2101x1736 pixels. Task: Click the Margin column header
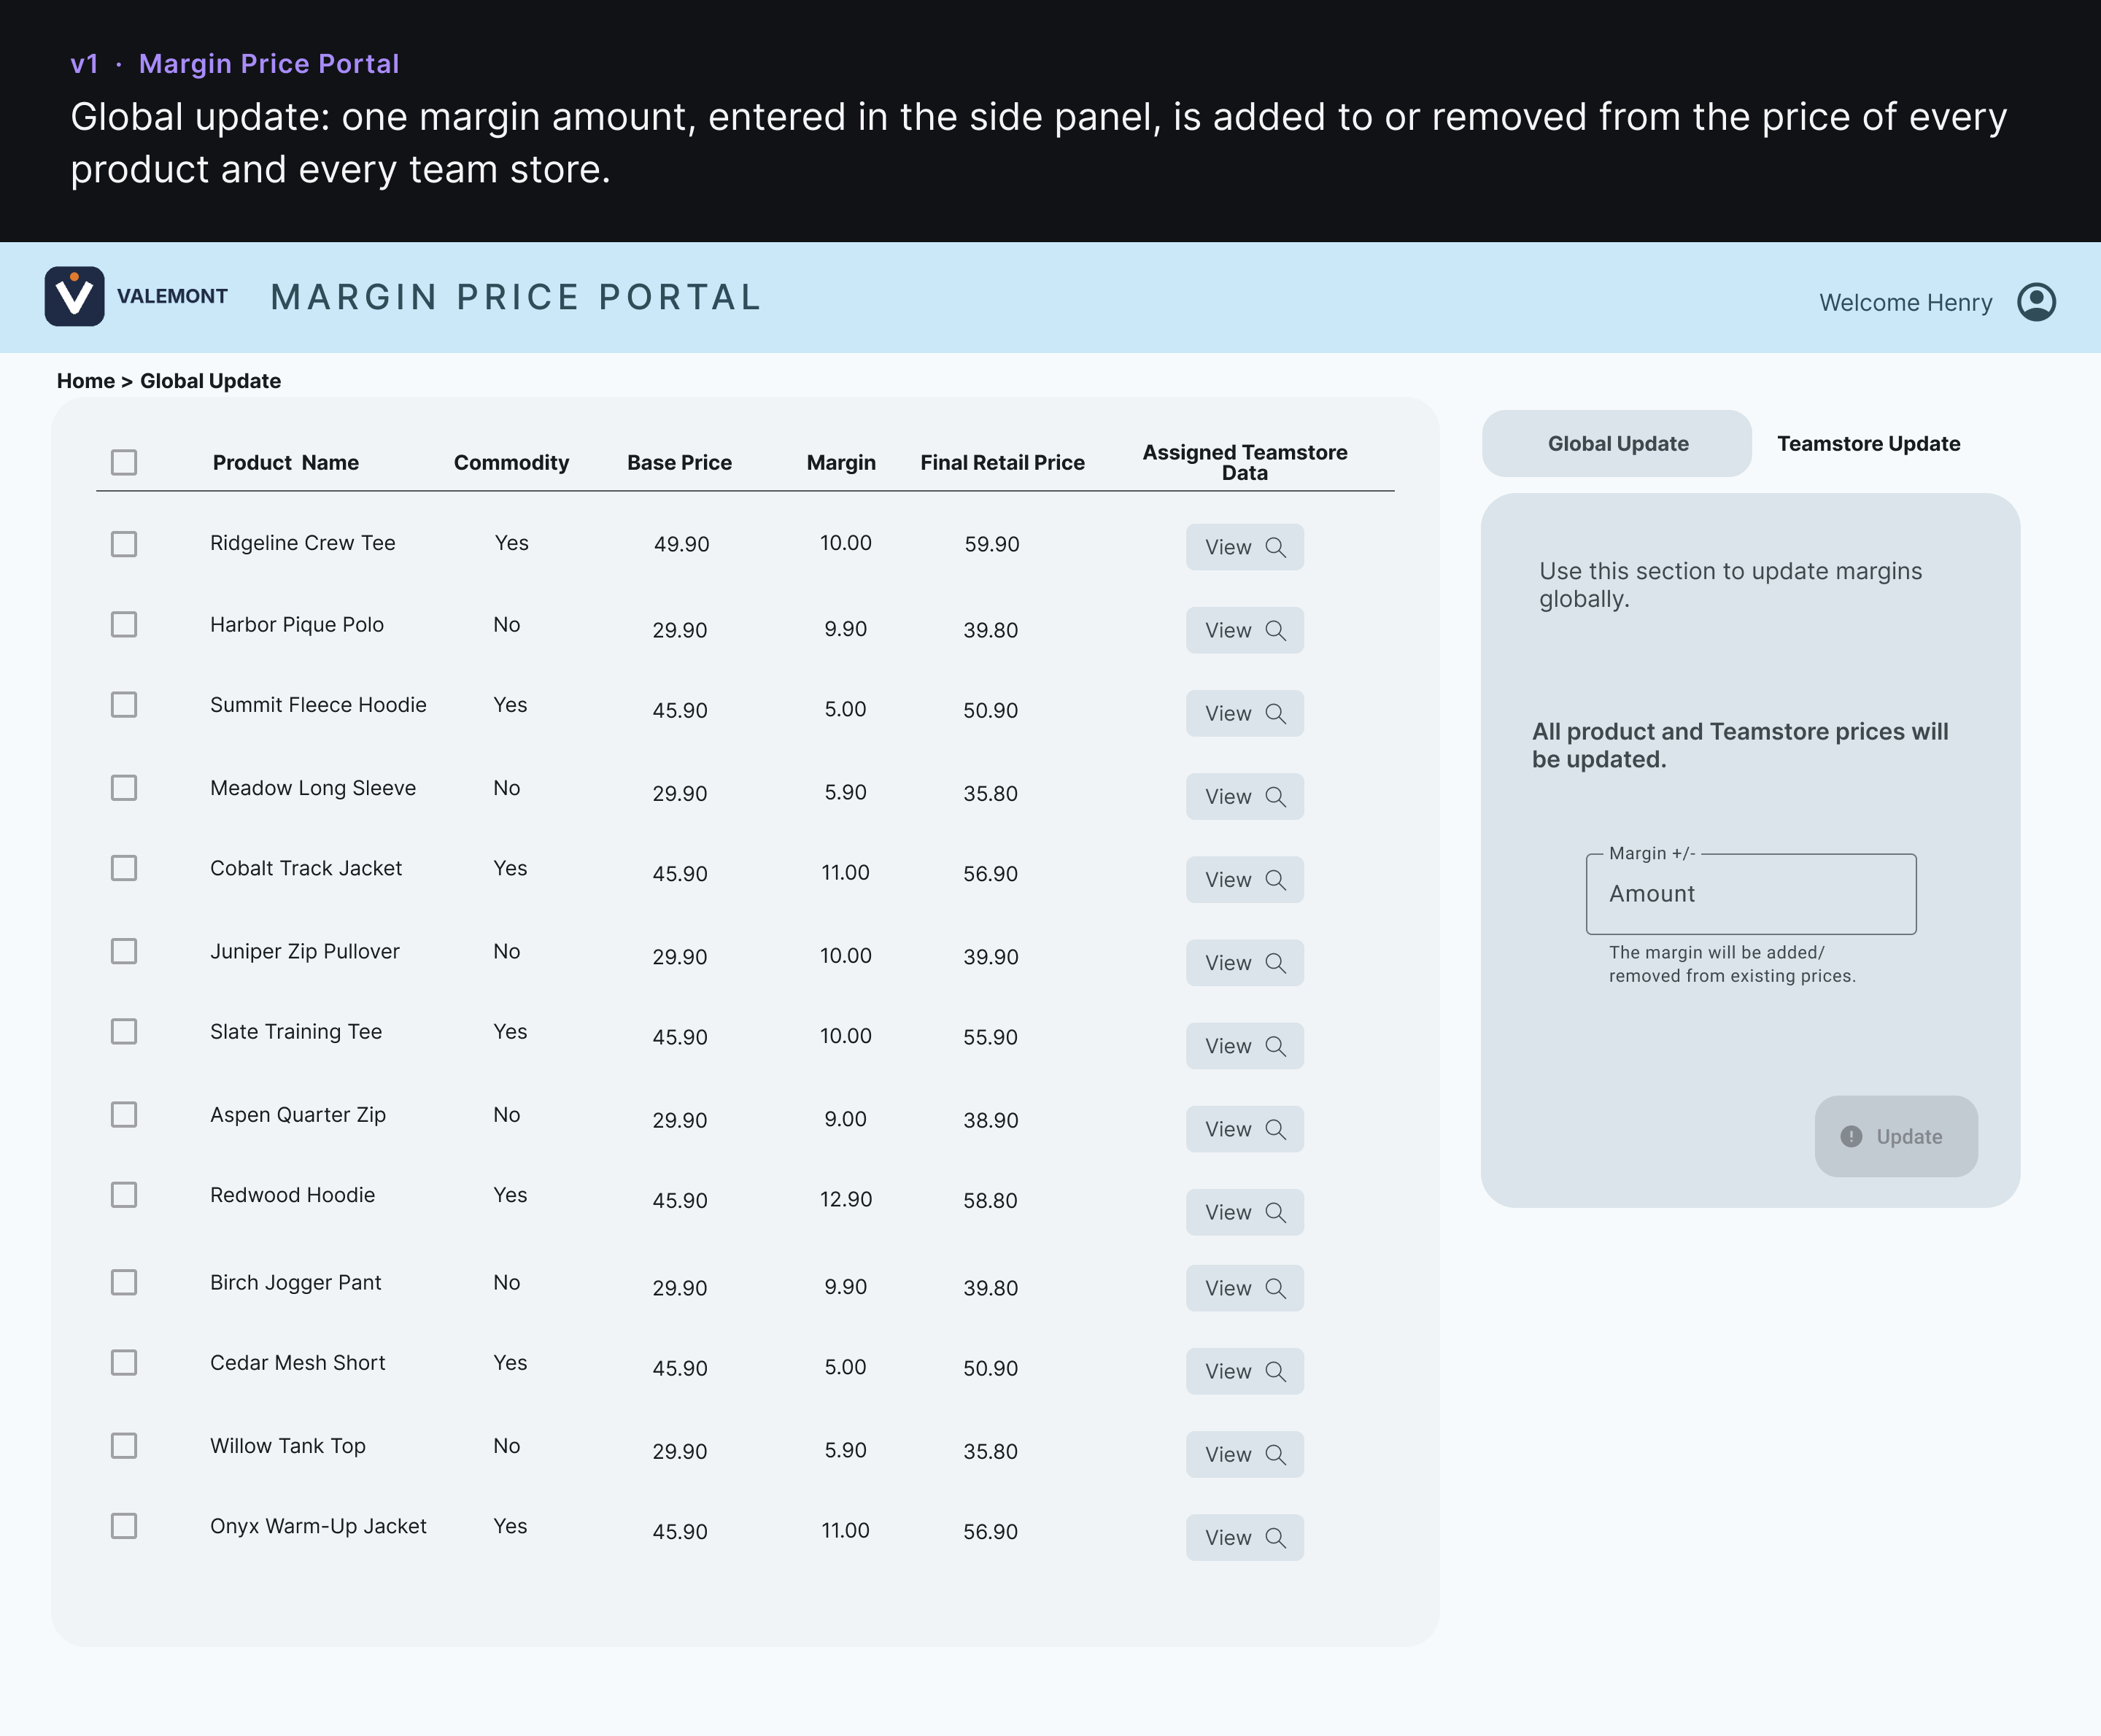coord(841,462)
